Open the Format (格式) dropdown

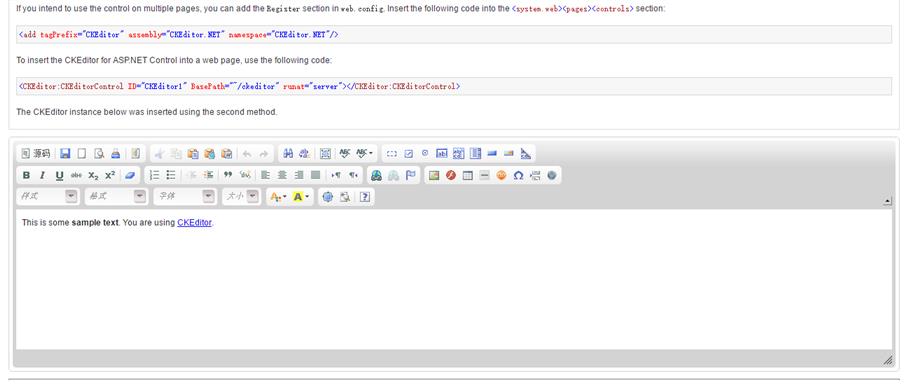tap(116, 197)
